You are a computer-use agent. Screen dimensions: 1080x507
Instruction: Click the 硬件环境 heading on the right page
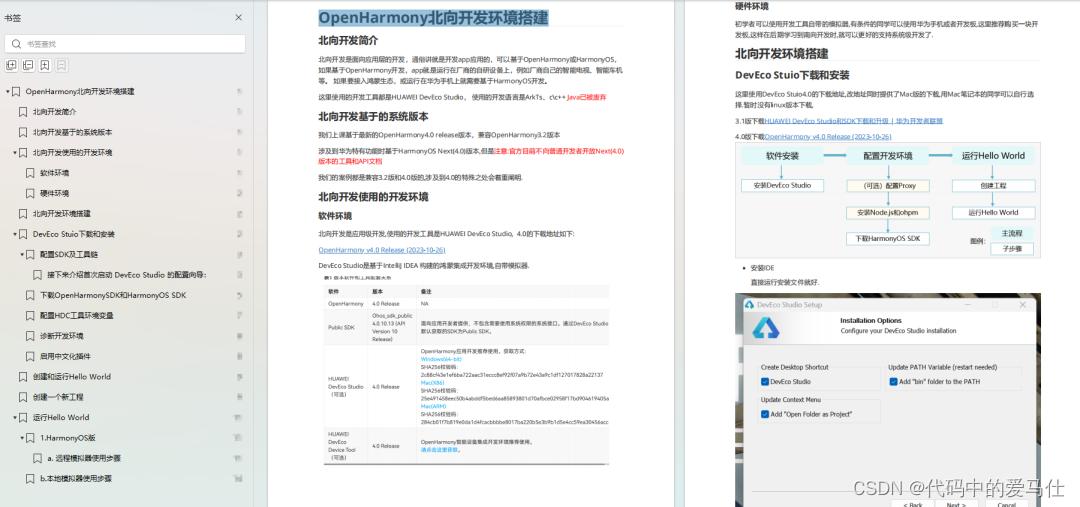tap(752, 6)
